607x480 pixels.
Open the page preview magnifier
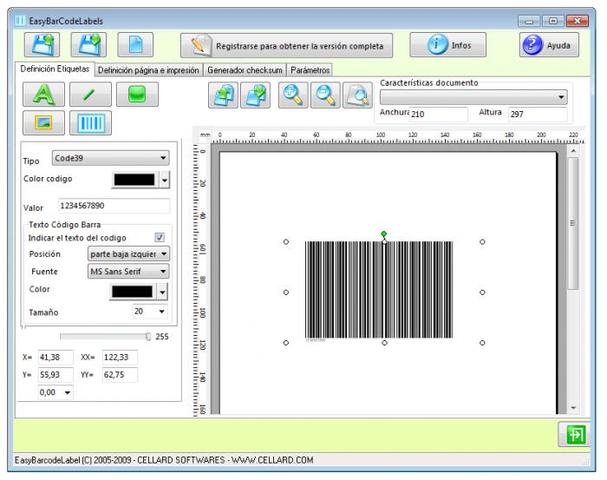click(357, 95)
